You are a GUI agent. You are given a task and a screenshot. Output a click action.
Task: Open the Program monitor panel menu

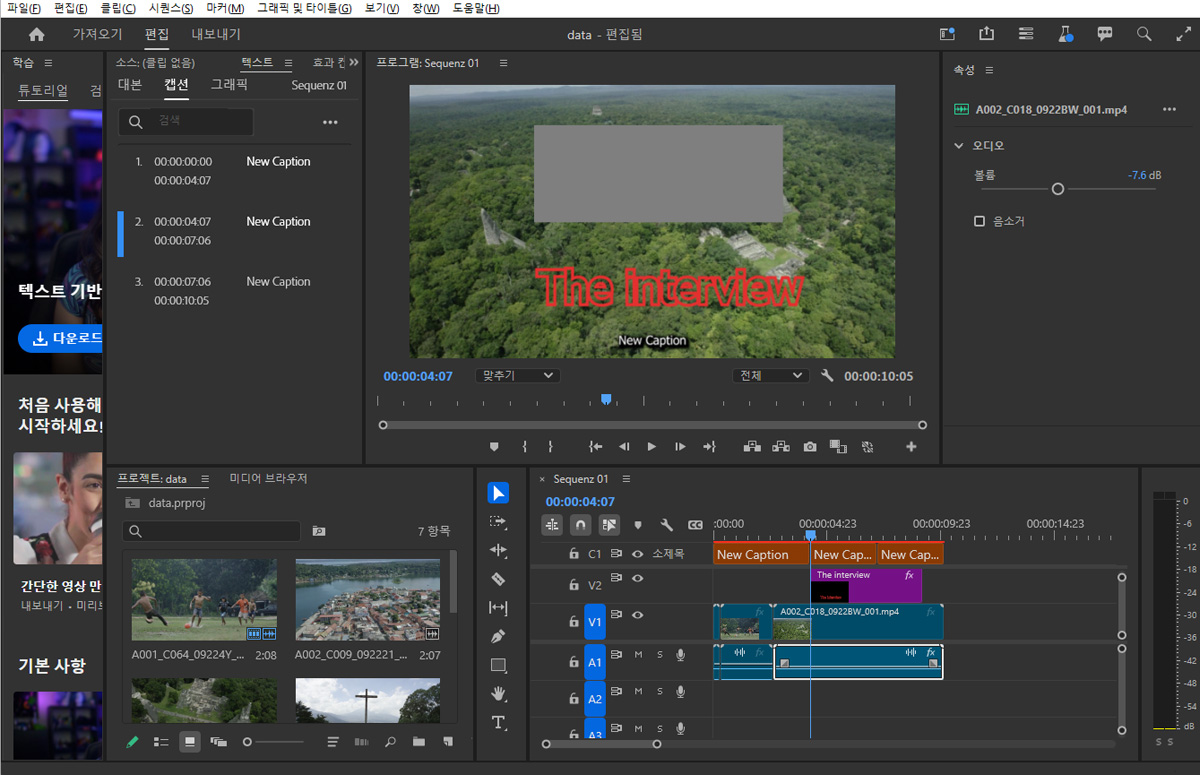503,63
